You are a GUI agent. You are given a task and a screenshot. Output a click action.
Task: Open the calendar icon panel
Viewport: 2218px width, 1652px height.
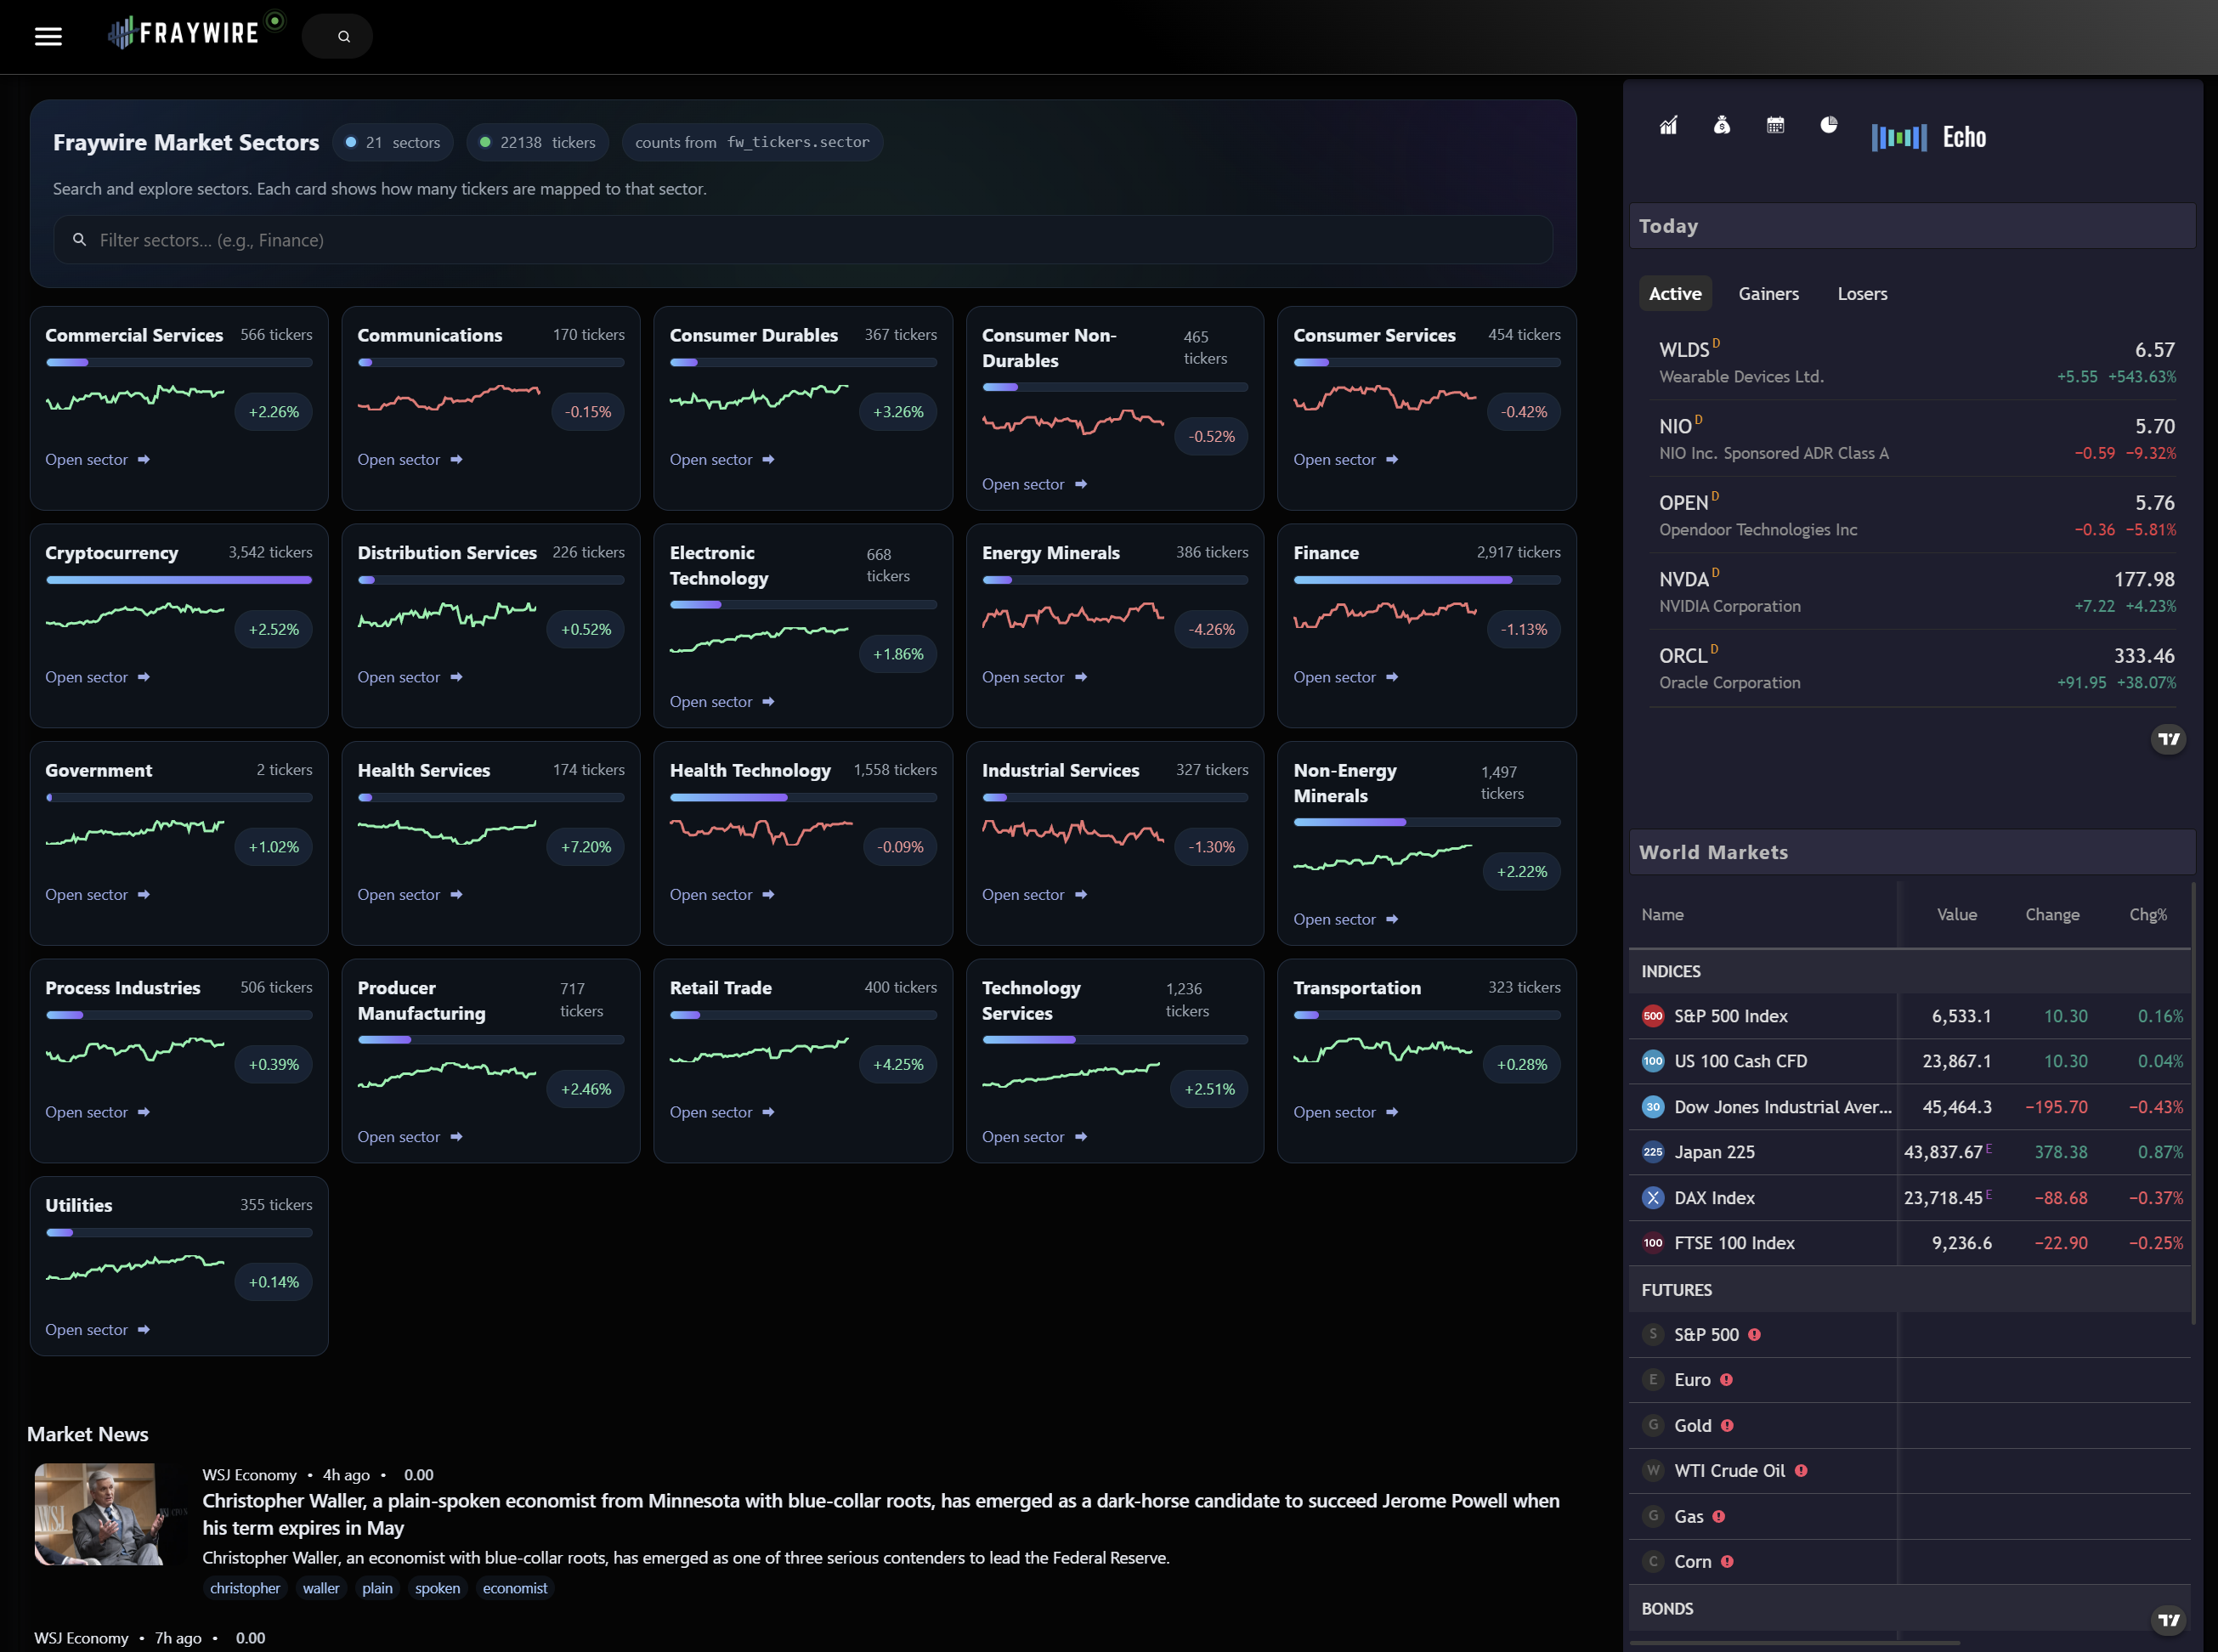click(1775, 126)
